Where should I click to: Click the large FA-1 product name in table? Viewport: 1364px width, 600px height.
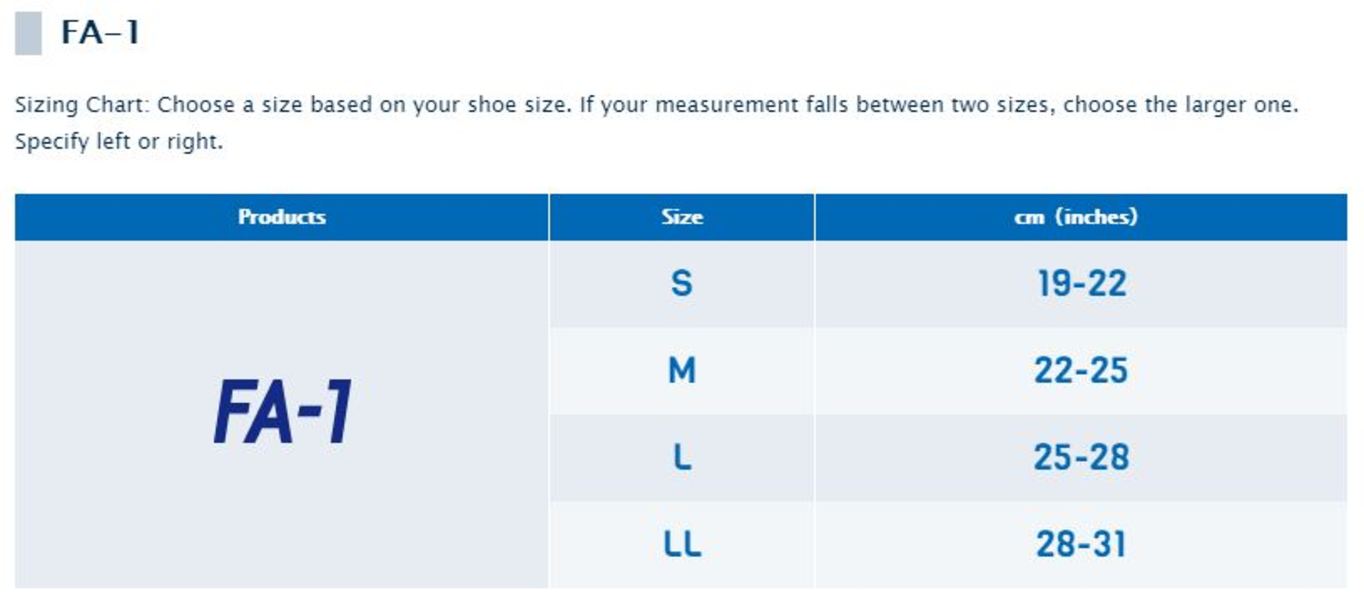[x=282, y=413]
